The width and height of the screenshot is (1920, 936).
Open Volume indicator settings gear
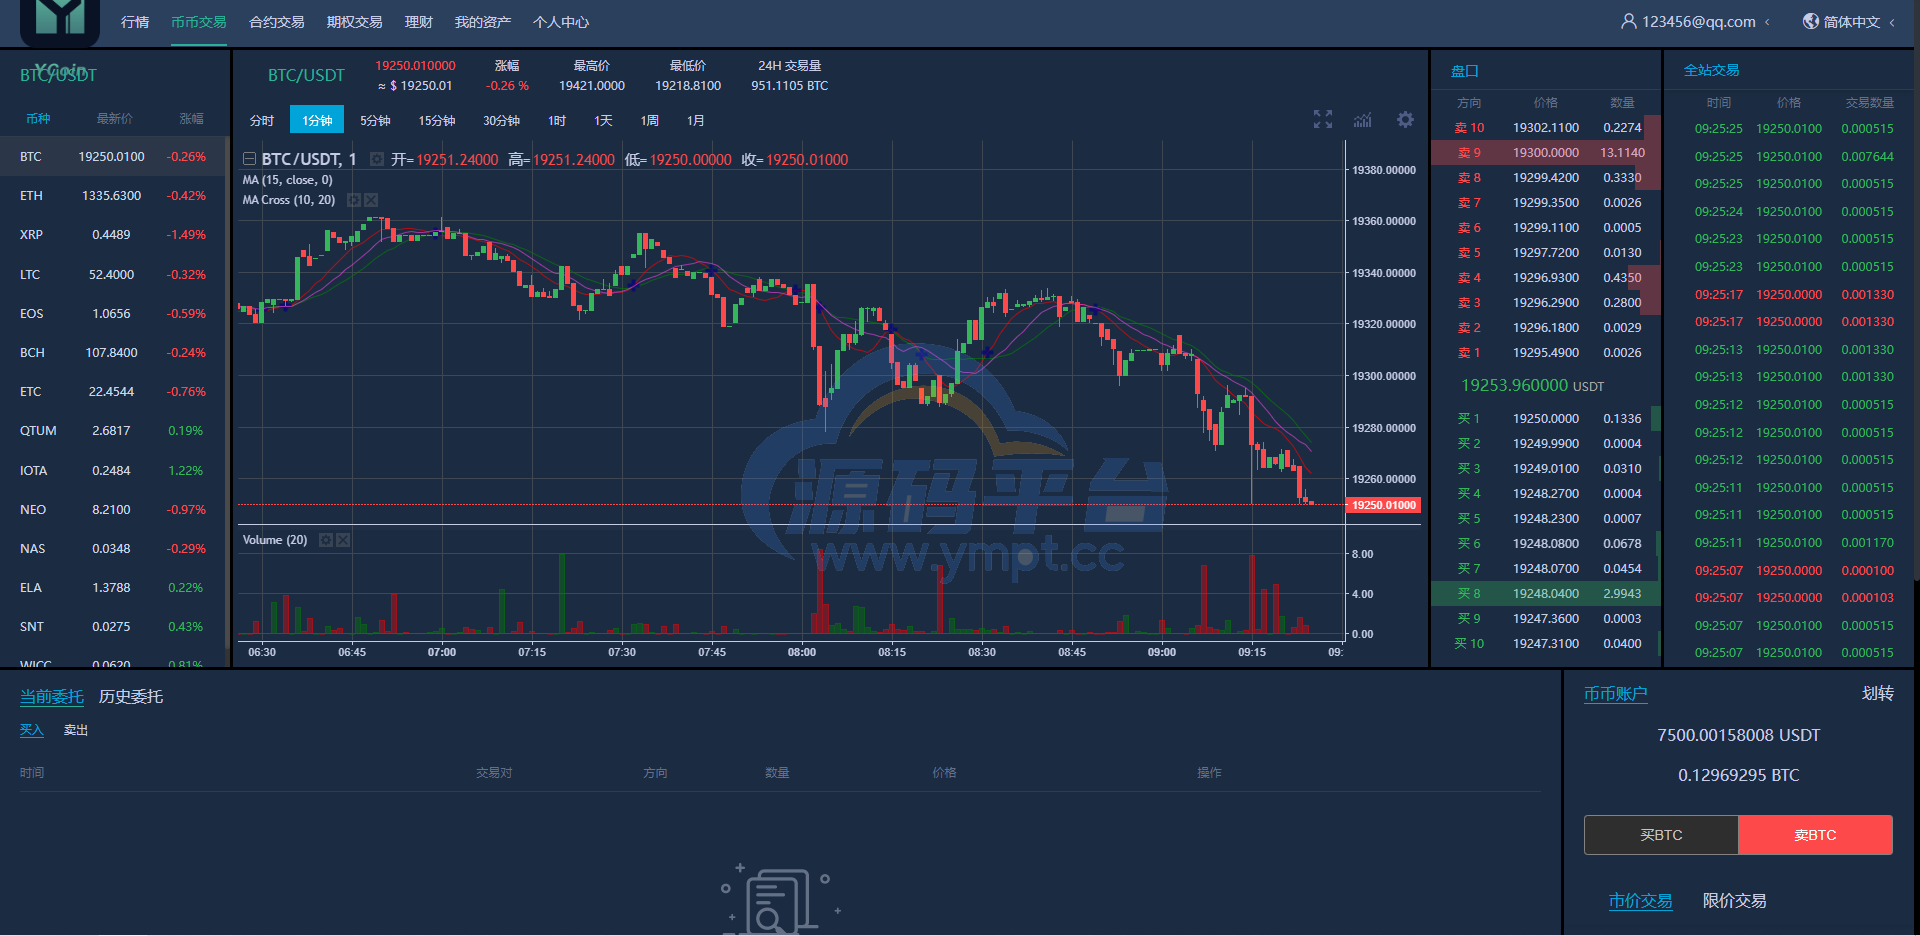325,540
